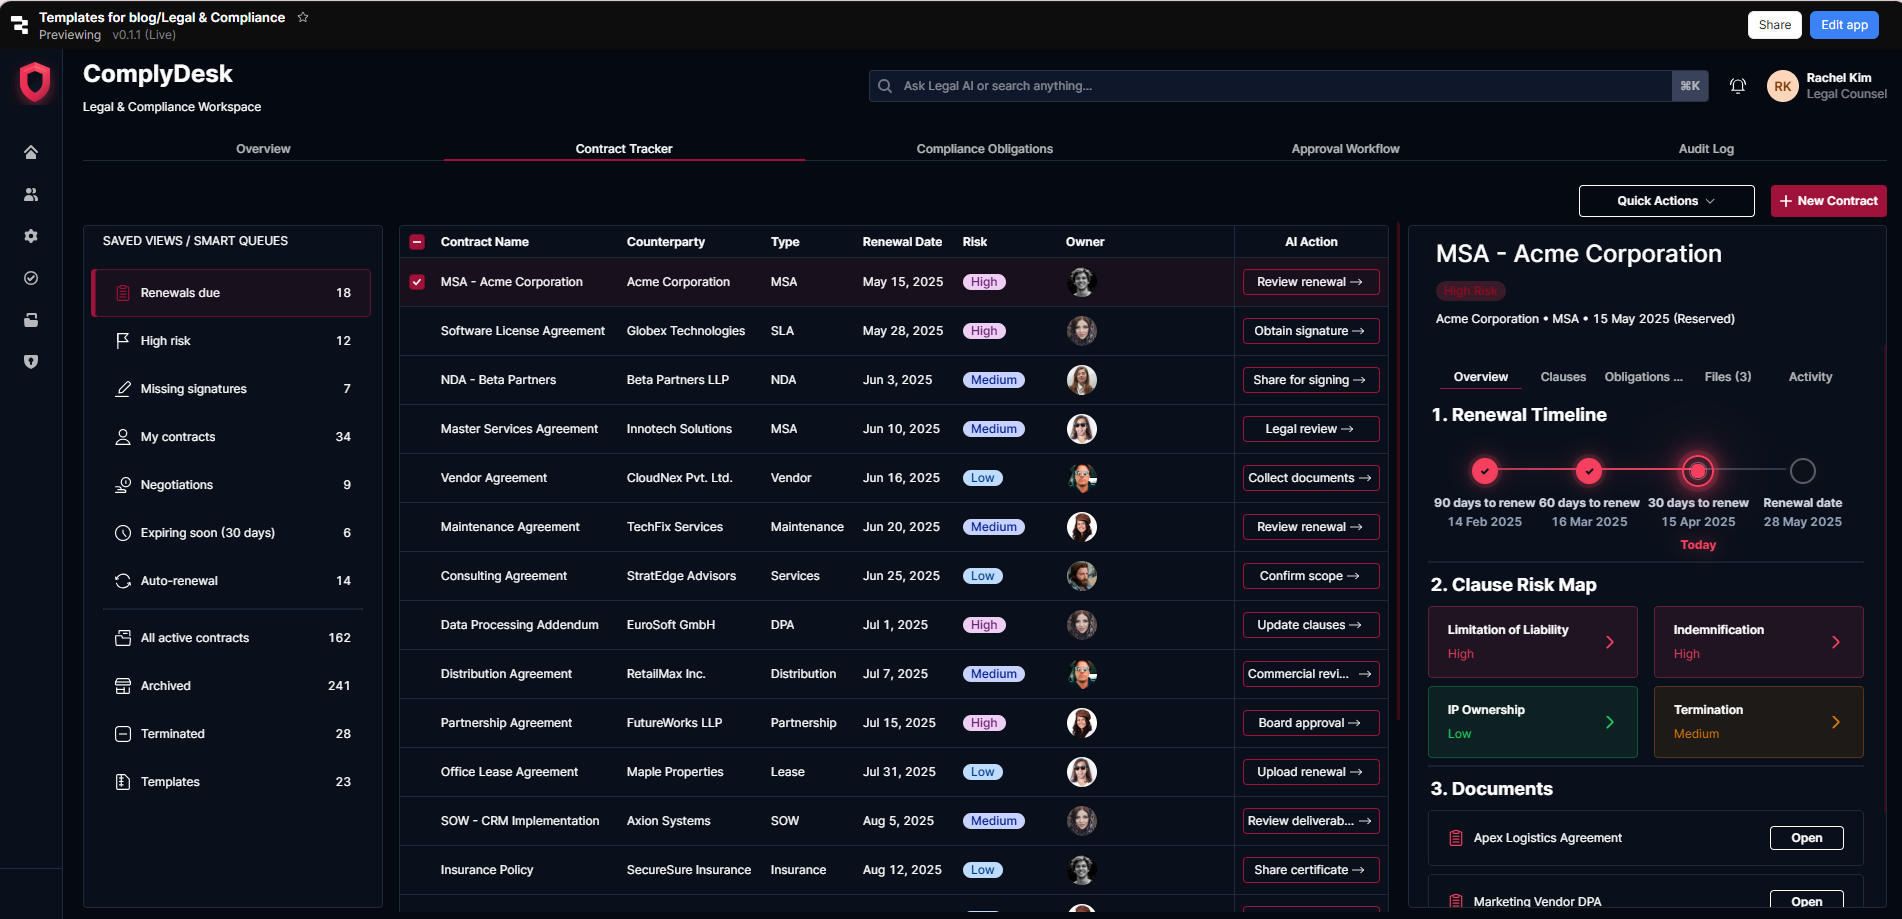Click Review renewal for MSA - Acme

(x=1311, y=282)
